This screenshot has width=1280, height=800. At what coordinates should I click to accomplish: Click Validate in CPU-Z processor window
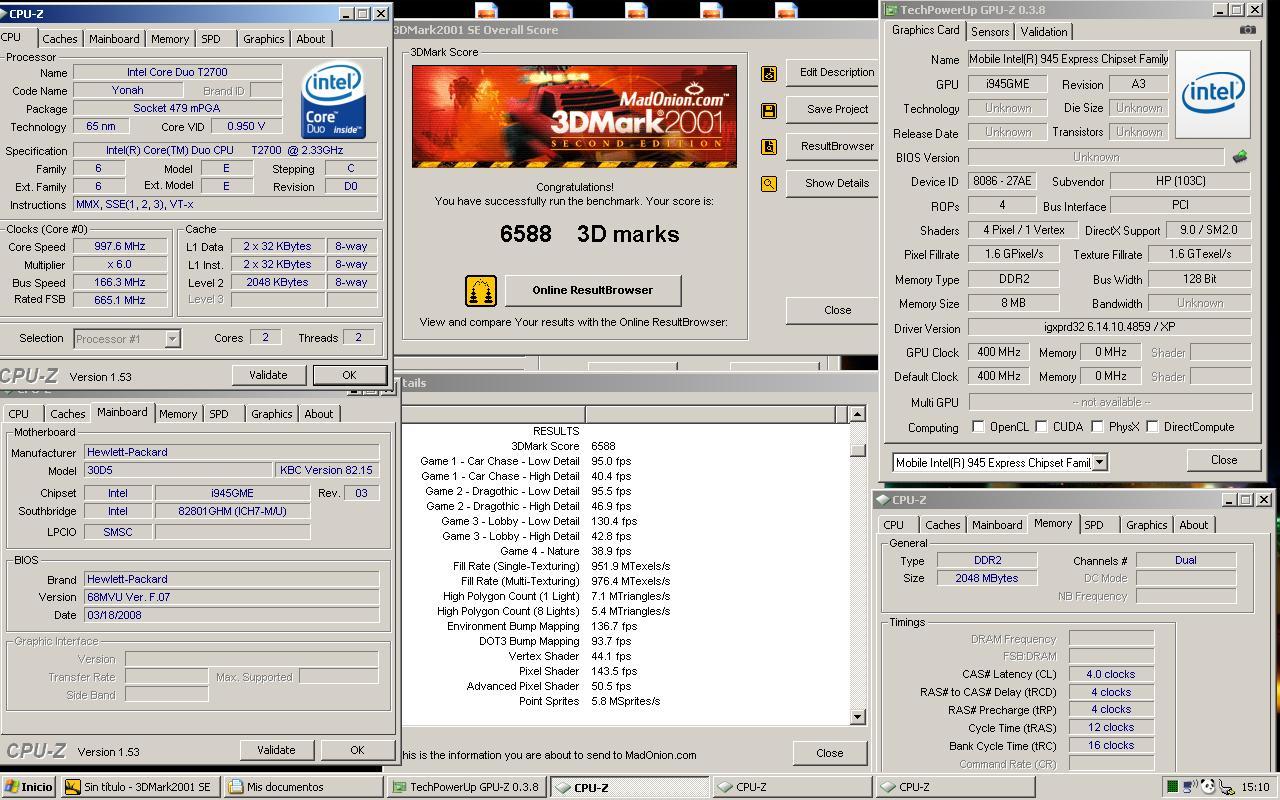click(x=268, y=375)
